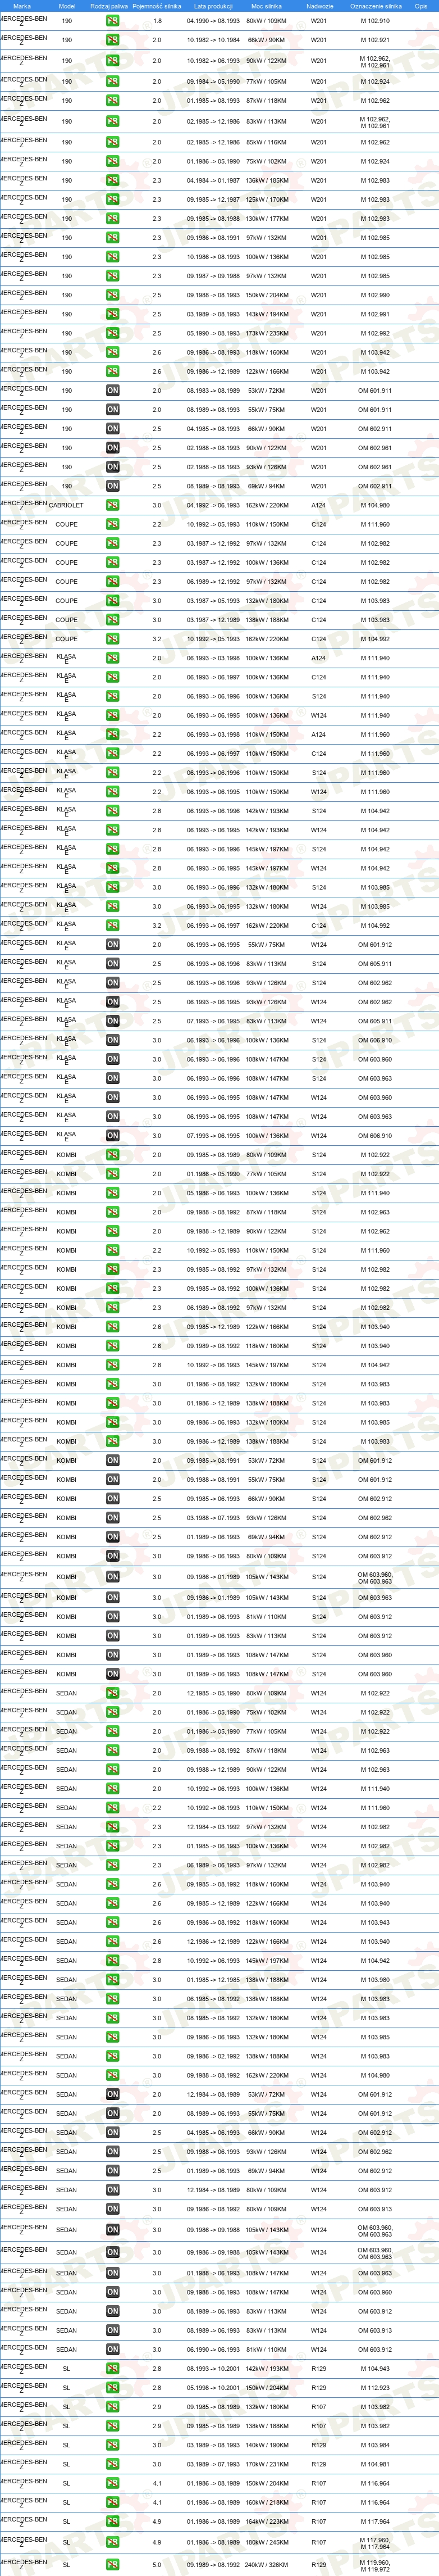Select engine code M 103.984

(x=375, y=2446)
